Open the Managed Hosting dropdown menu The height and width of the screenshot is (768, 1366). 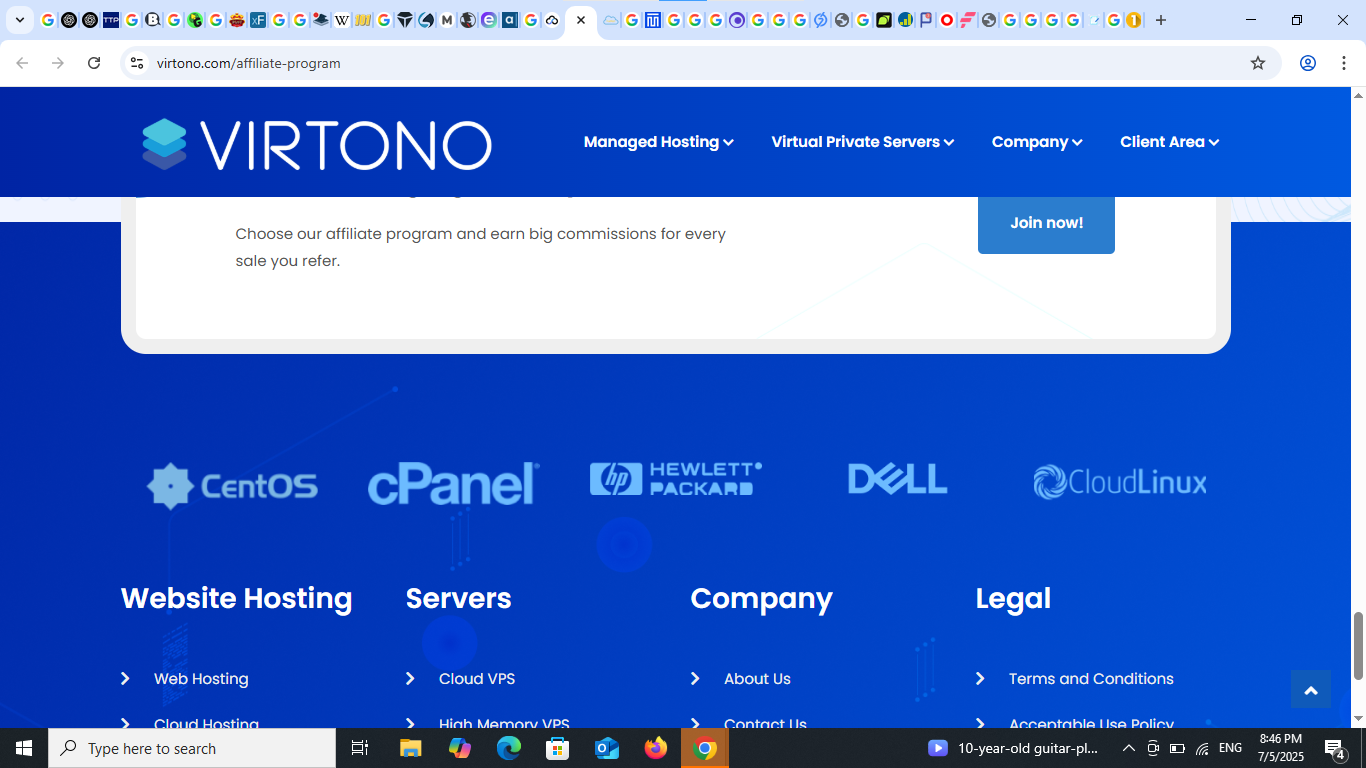pyautogui.click(x=659, y=142)
